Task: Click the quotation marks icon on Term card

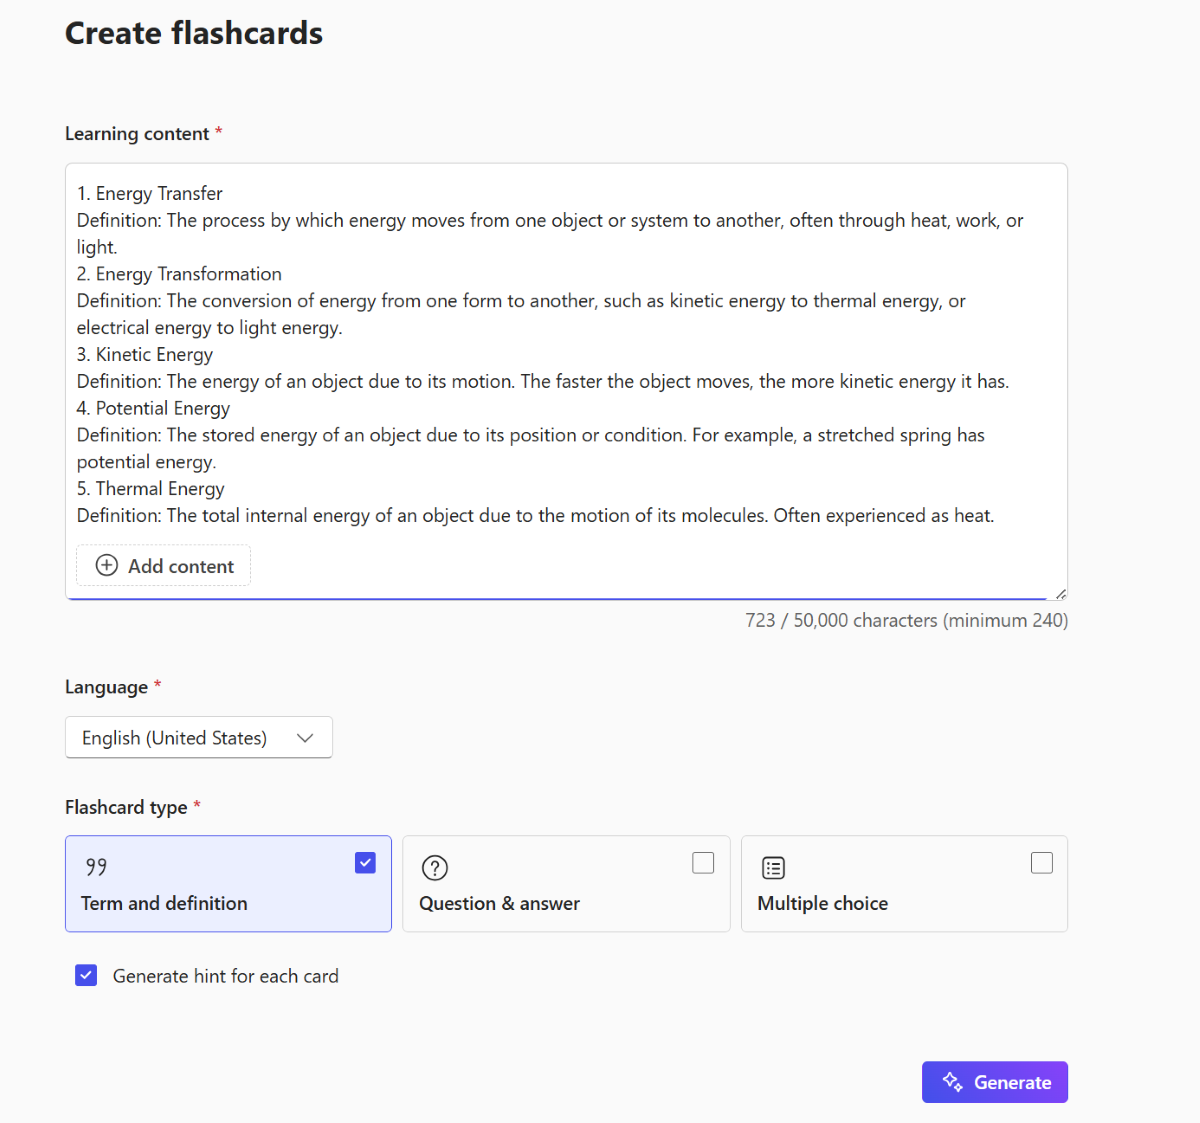Action: [96, 867]
